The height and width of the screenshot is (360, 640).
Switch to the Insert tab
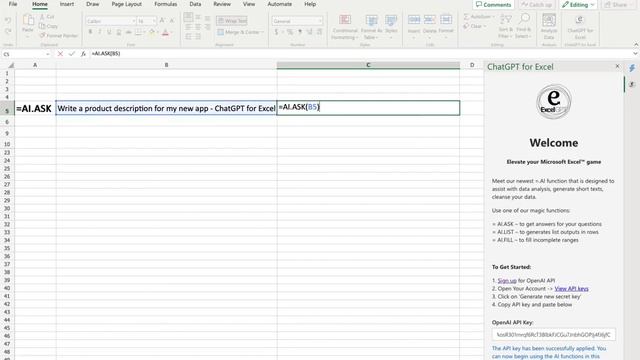point(67,4)
